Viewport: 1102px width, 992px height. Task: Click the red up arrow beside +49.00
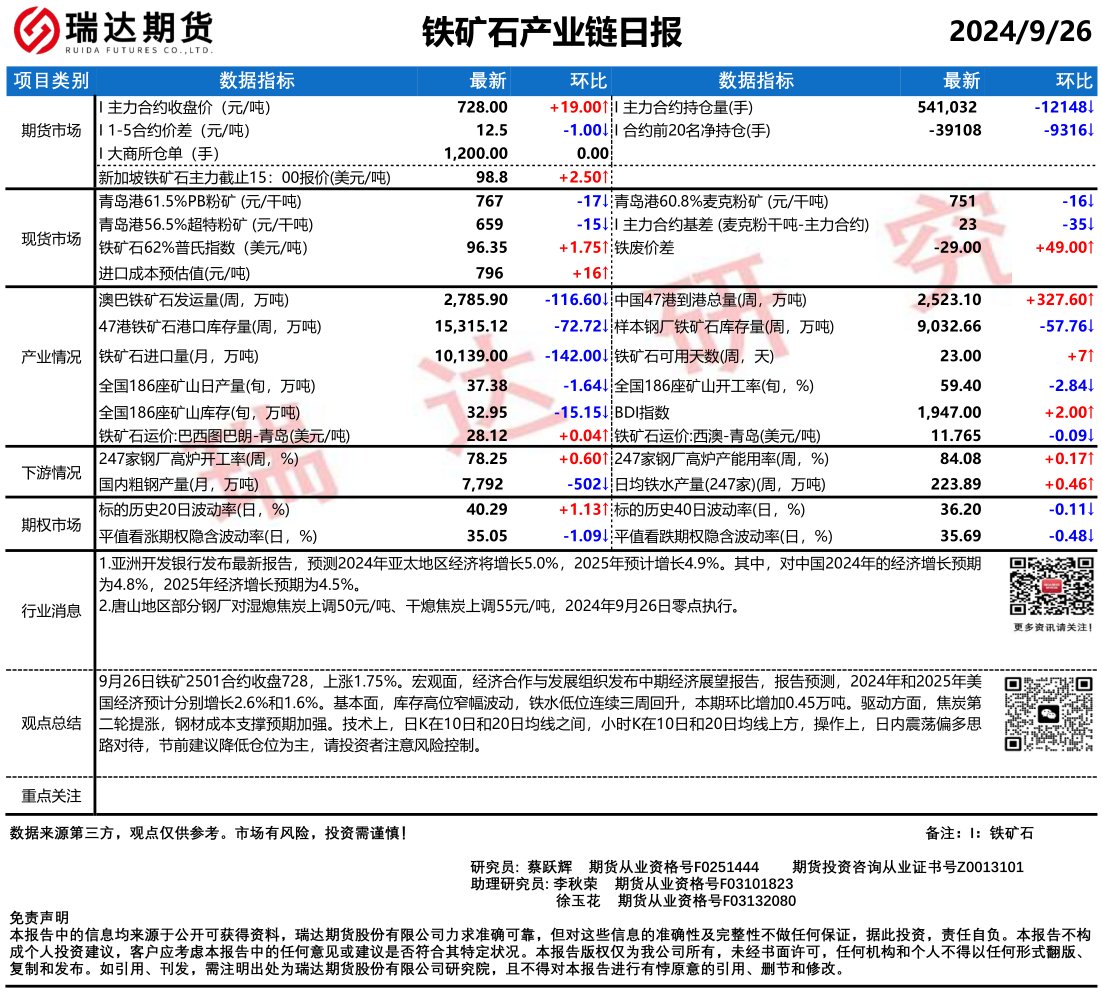coord(1091,246)
